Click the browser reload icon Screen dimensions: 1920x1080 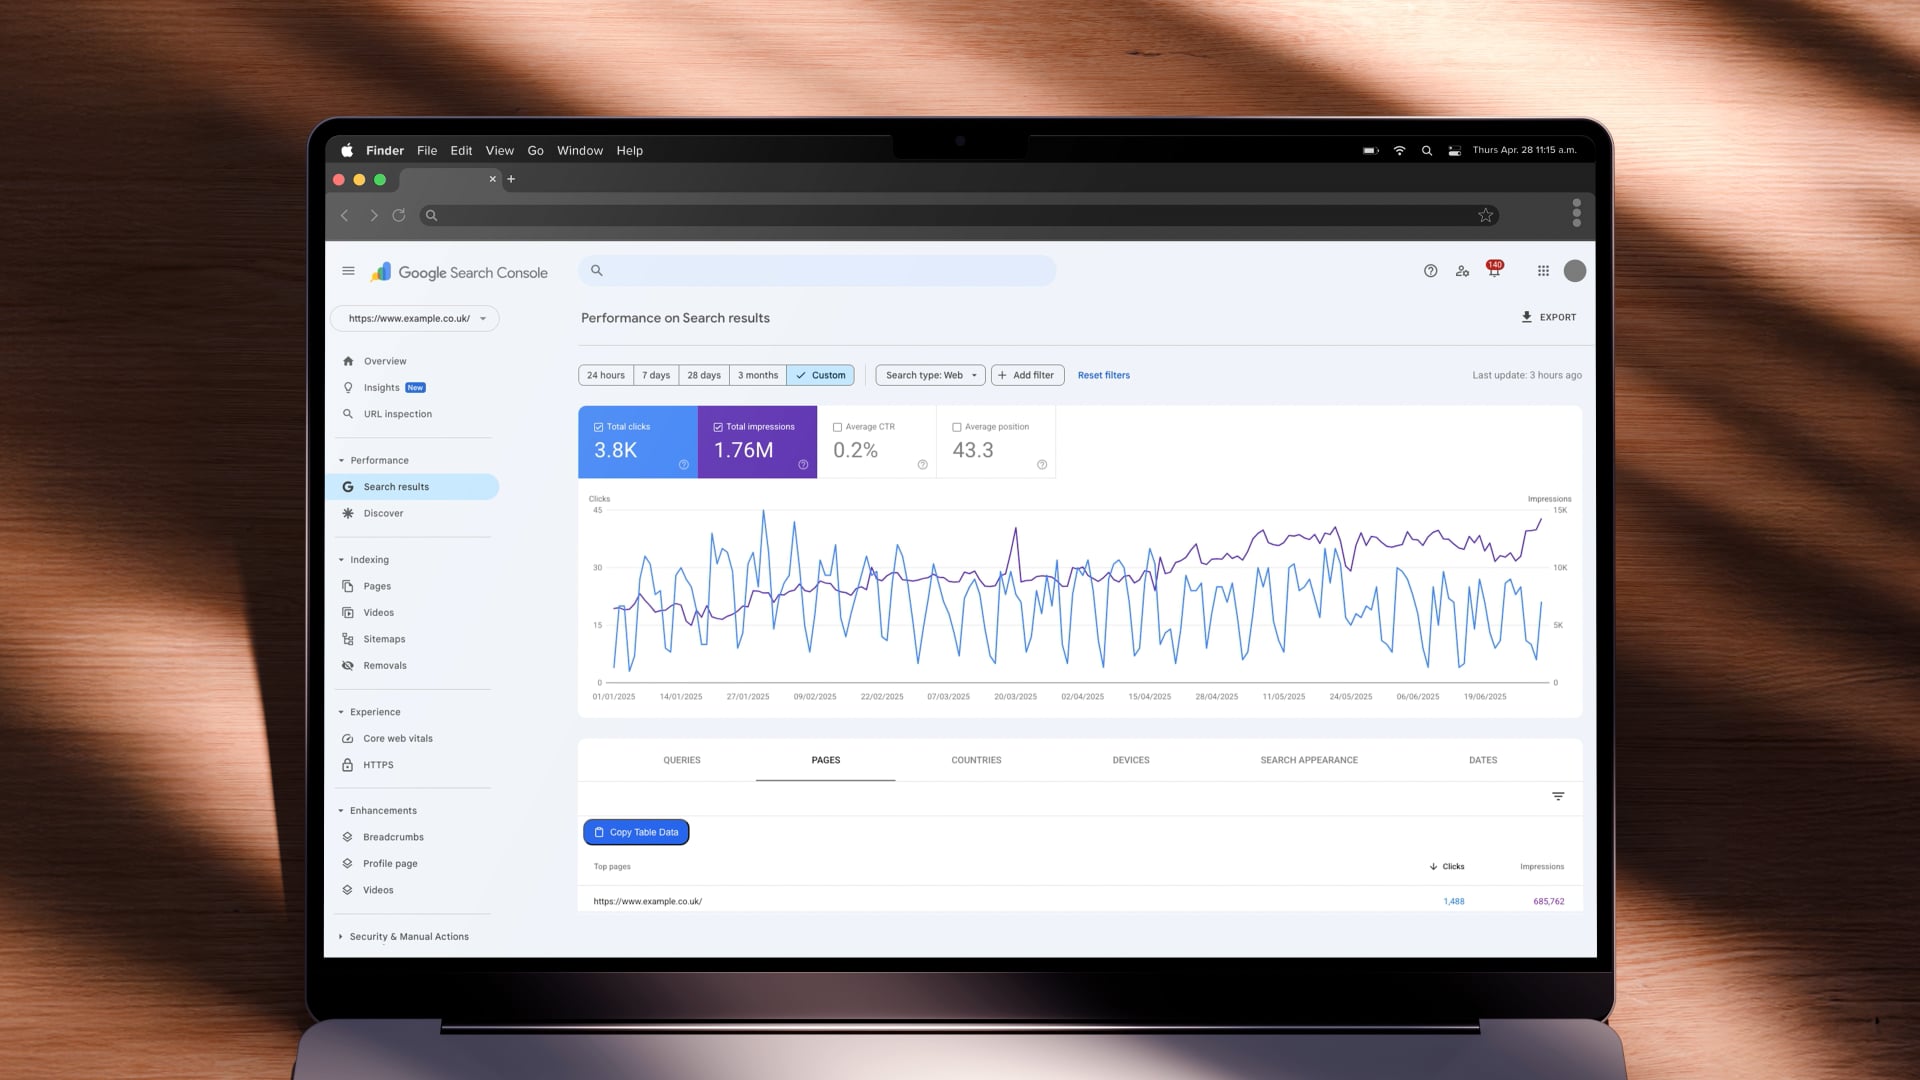399,215
